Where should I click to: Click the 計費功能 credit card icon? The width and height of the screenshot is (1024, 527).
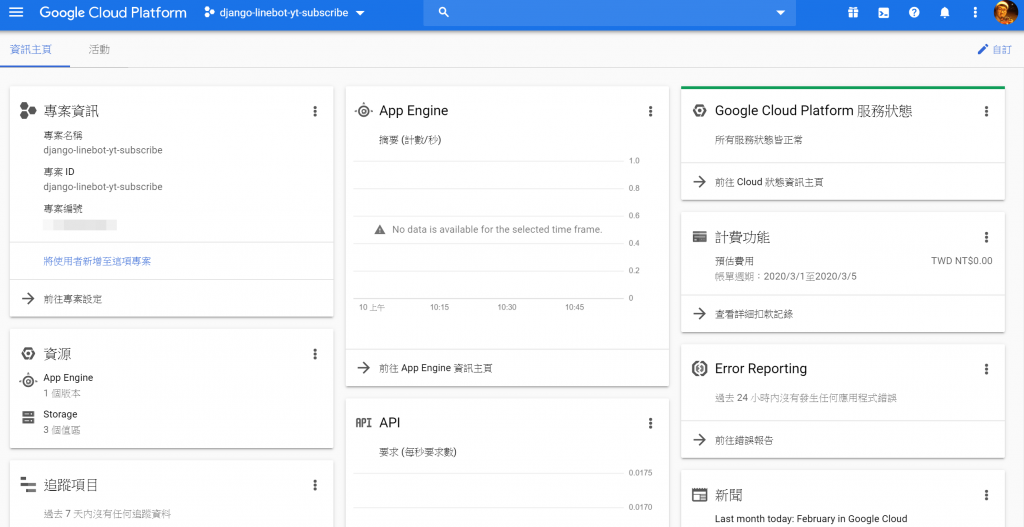[699, 236]
